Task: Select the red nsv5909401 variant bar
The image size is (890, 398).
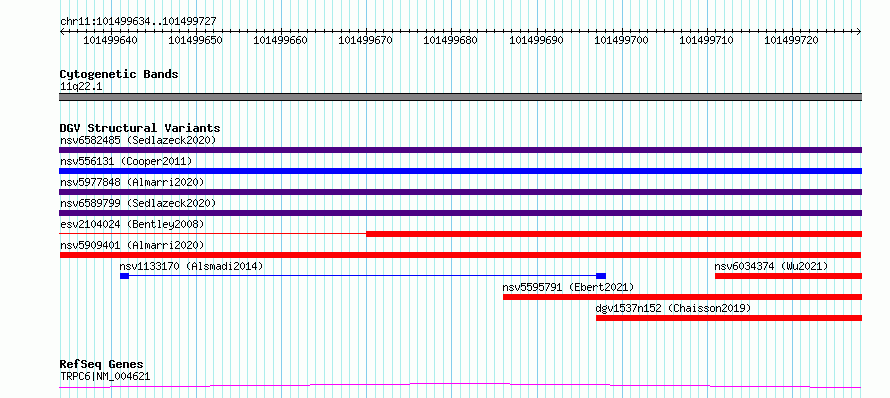Action: [x=460, y=255]
